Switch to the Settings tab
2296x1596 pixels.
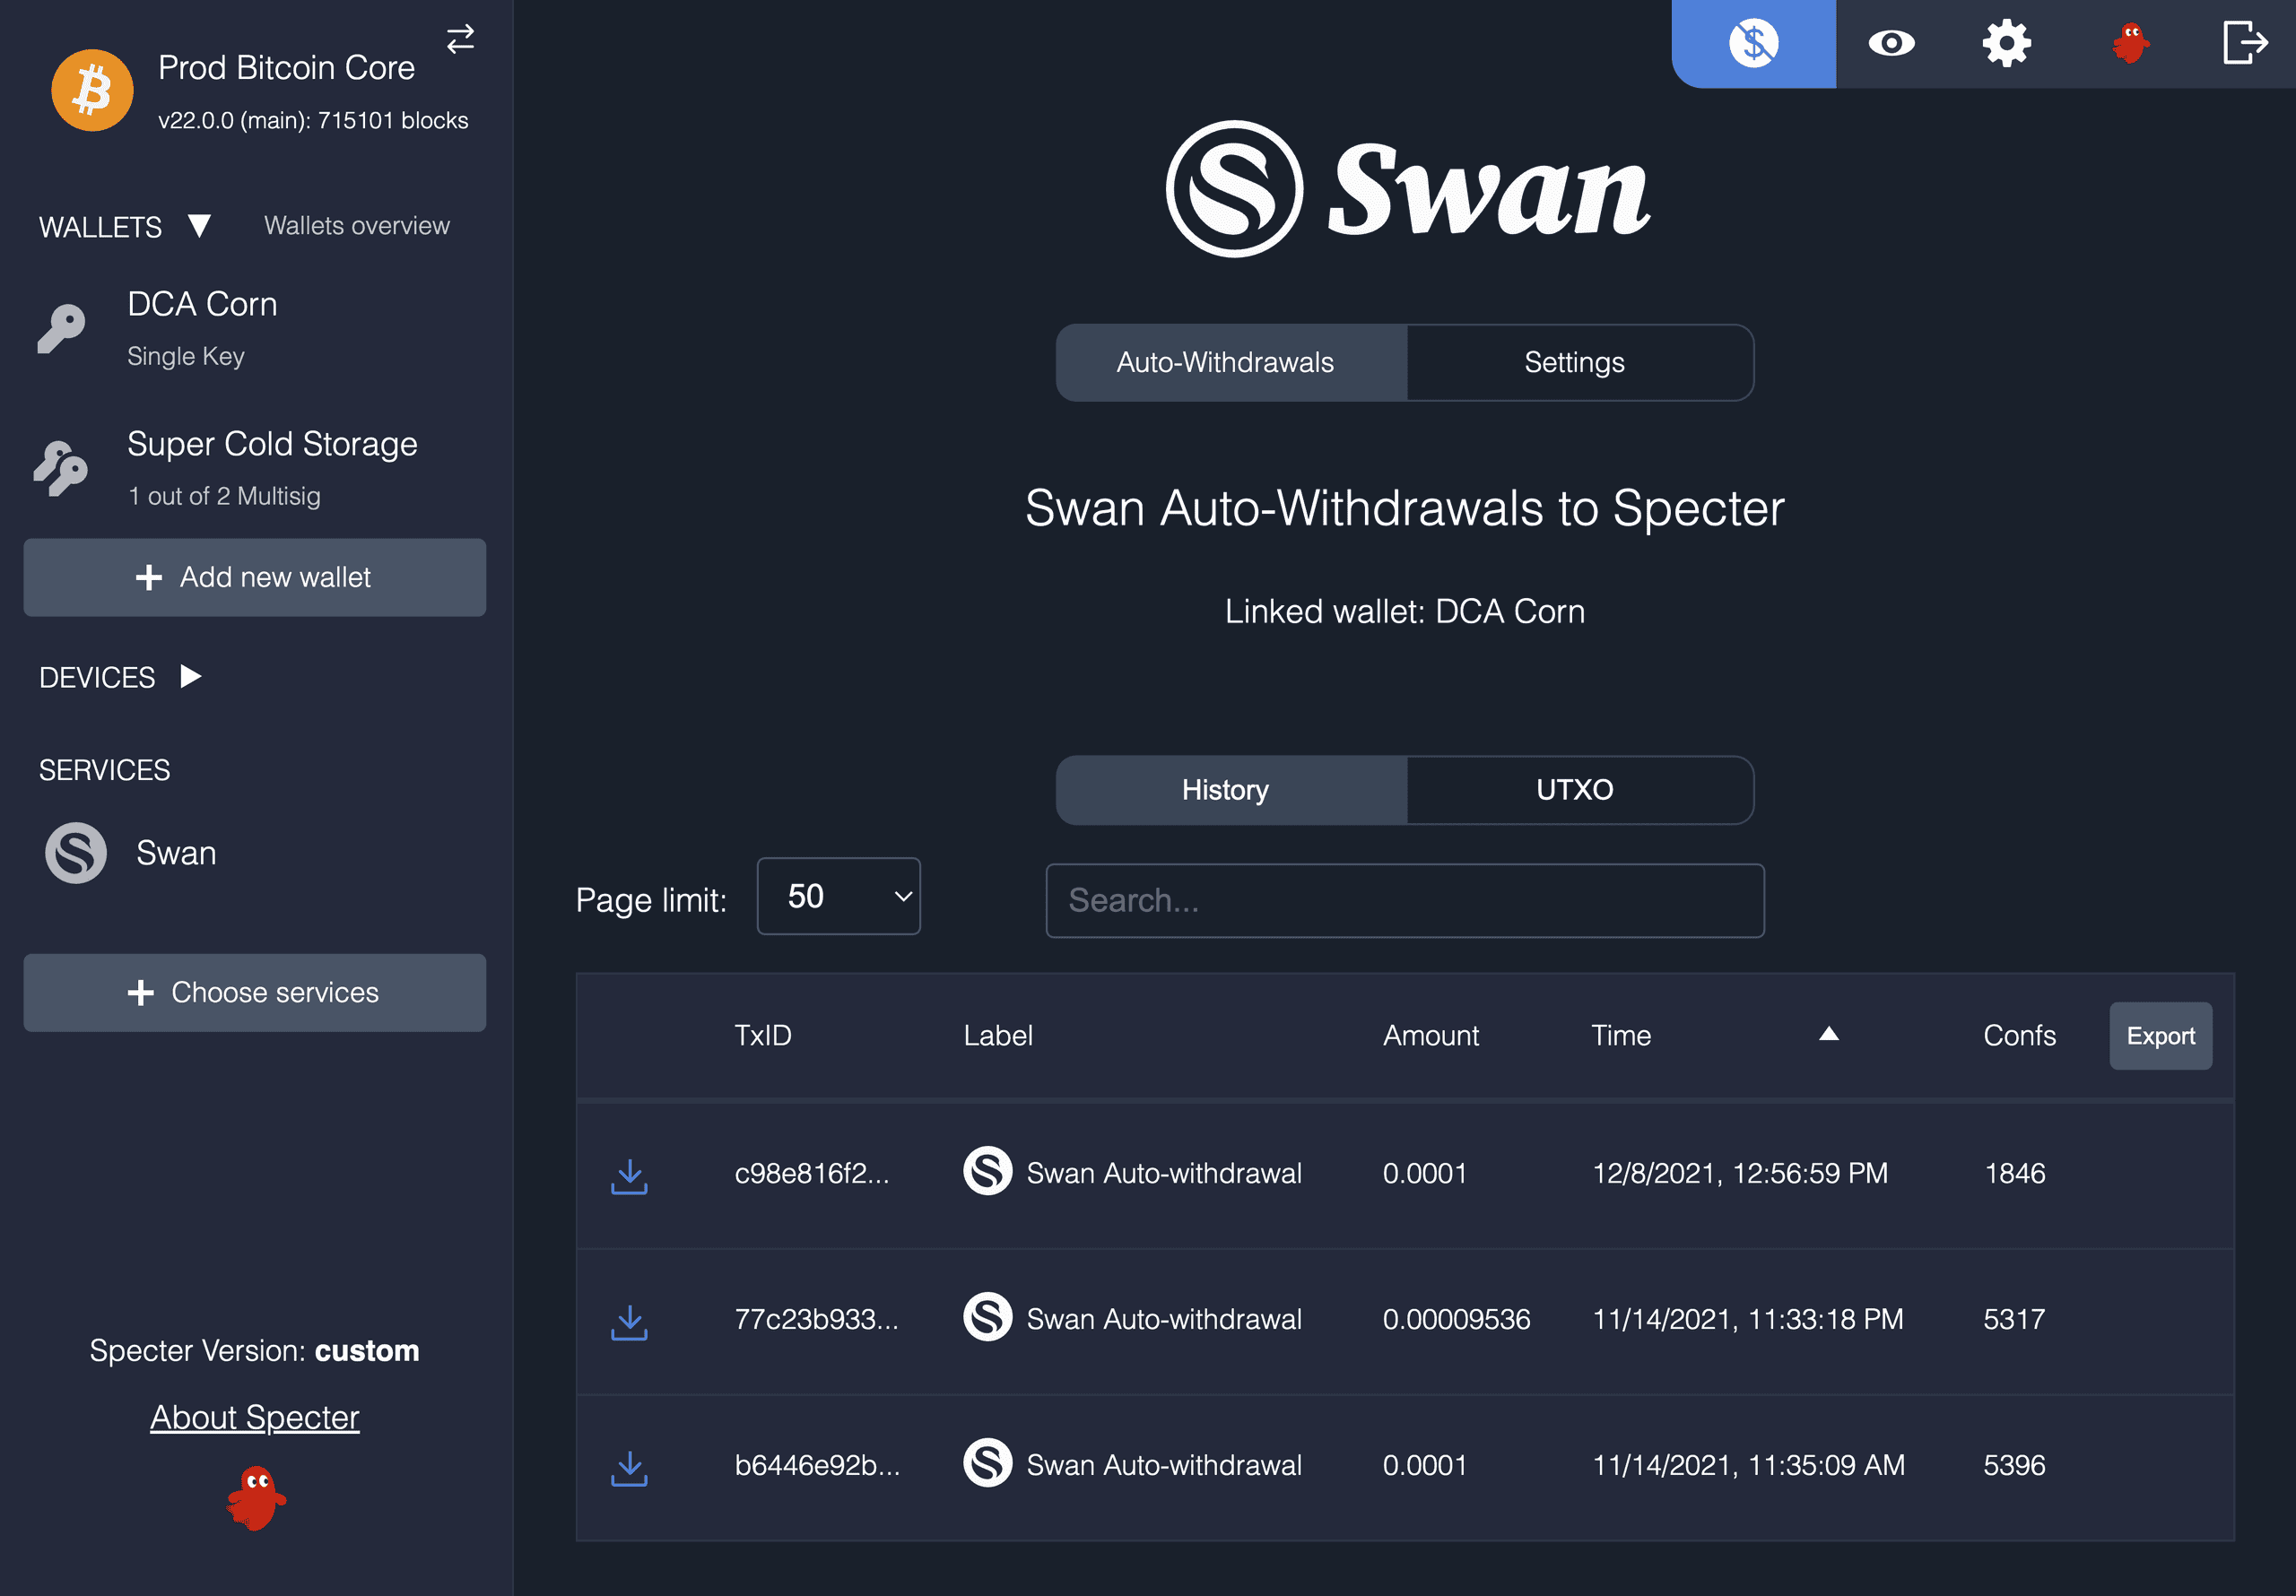point(1574,362)
